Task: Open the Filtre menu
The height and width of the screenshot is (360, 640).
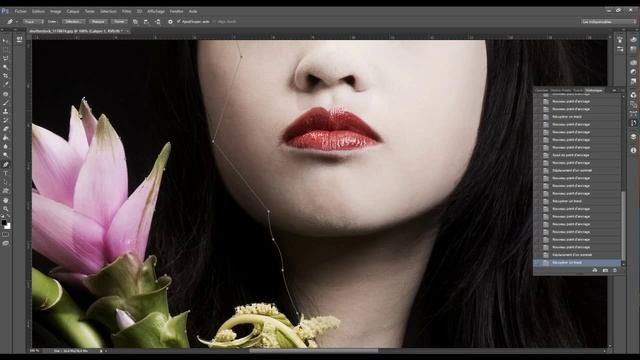Action: pos(127,11)
